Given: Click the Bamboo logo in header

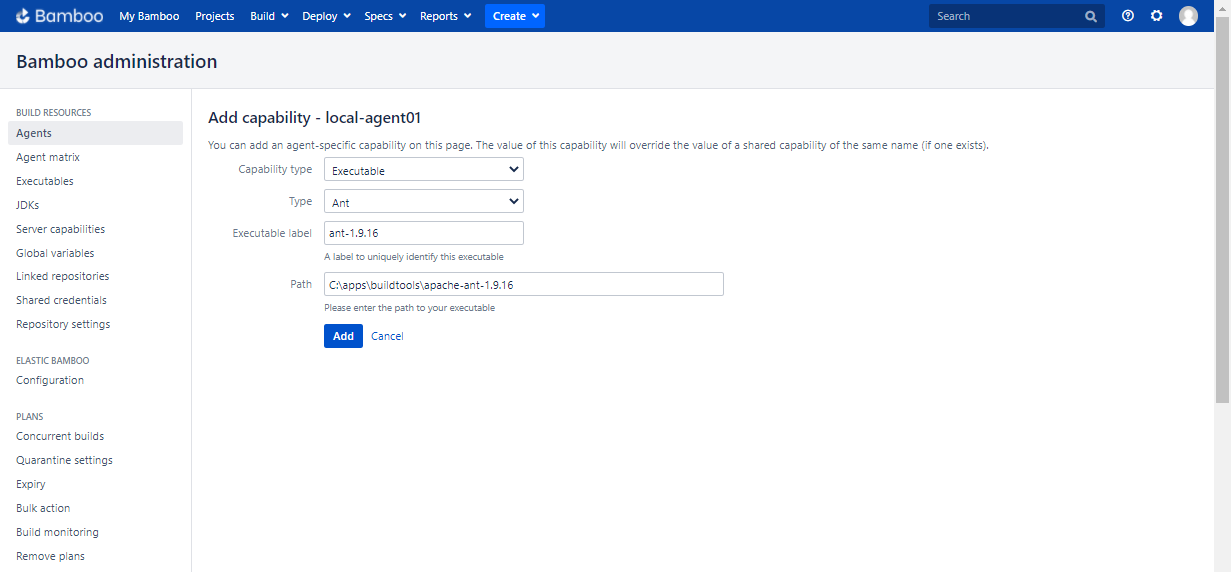Looking at the screenshot, I should [59, 16].
